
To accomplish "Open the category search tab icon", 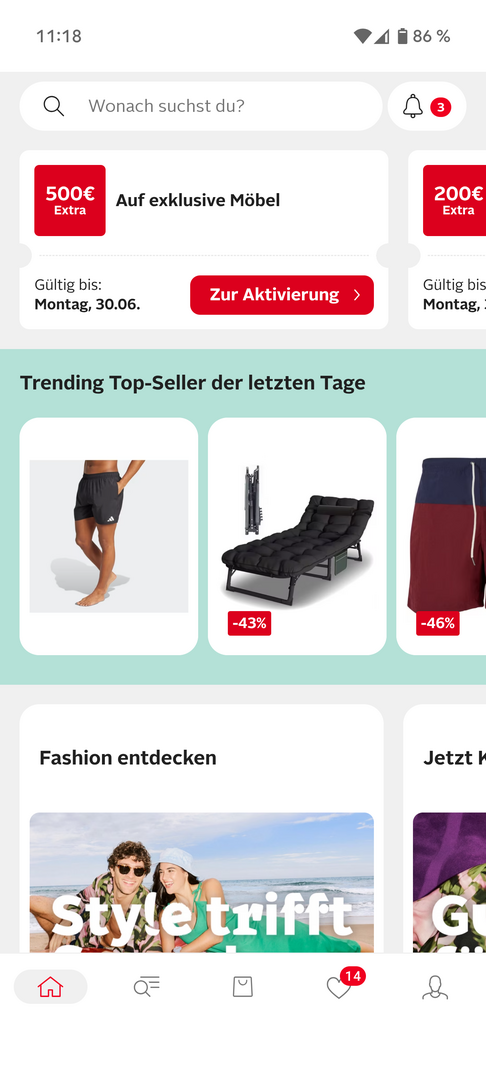I will pos(147,987).
